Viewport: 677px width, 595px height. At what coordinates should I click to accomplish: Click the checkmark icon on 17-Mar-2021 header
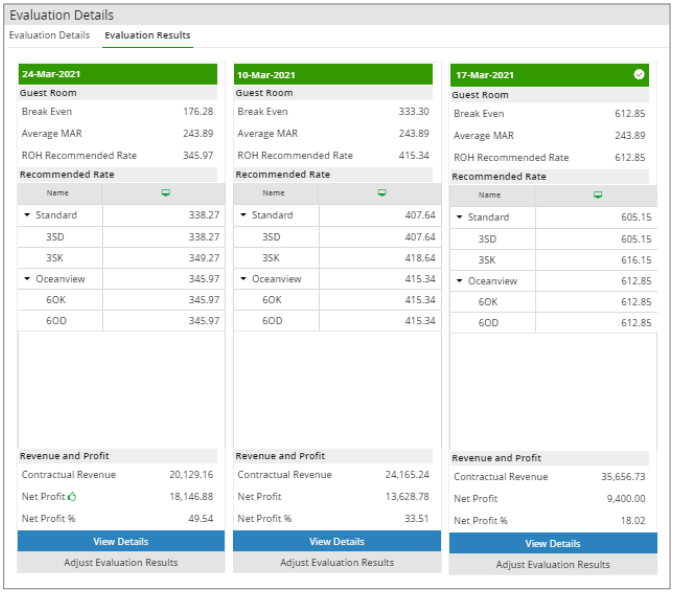(x=639, y=74)
